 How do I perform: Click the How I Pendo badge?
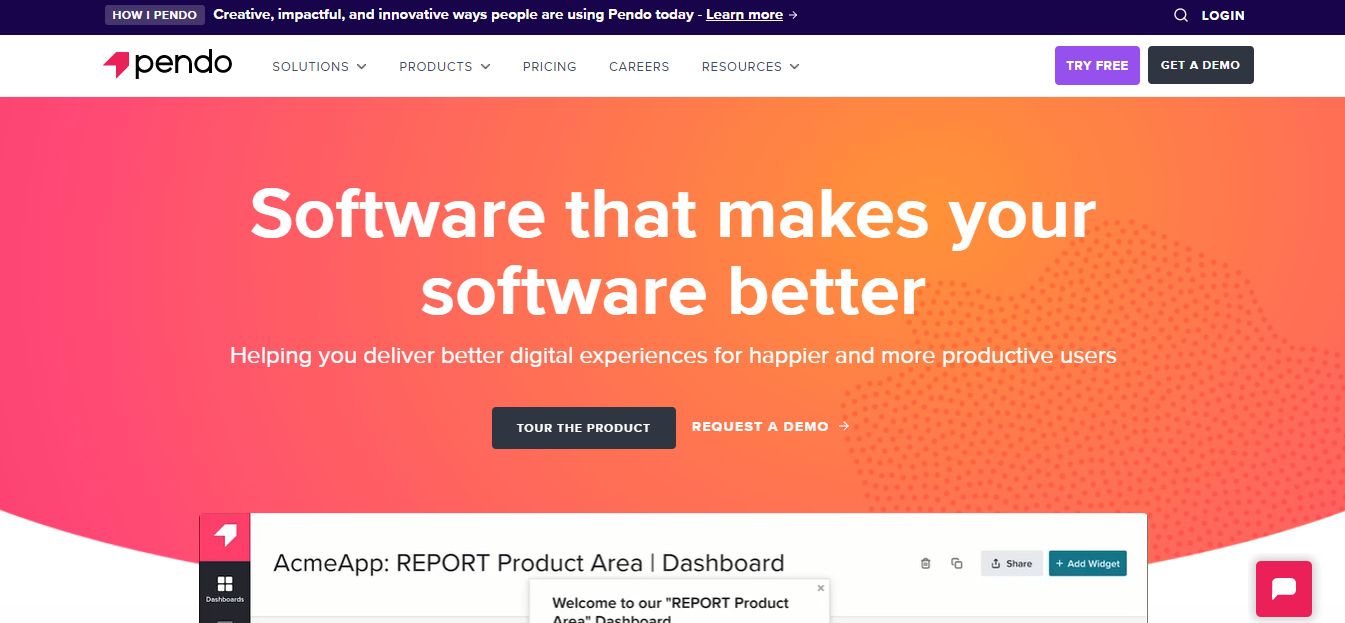pos(155,15)
